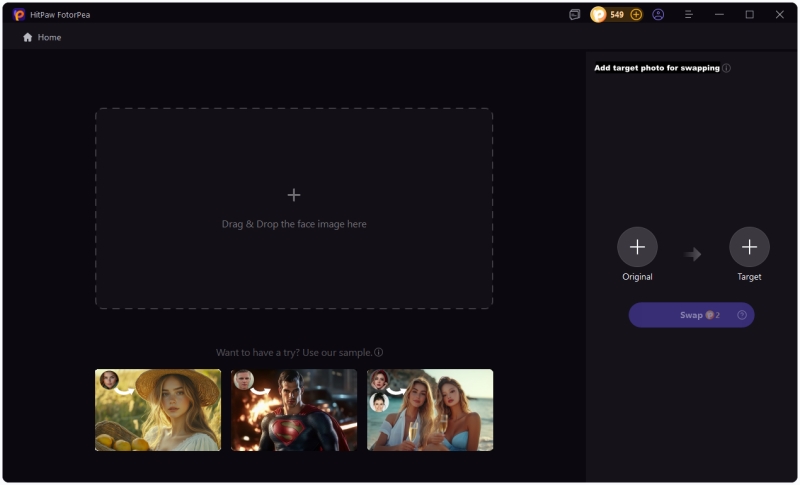
Task: Click the Target label
Action: click(x=749, y=277)
